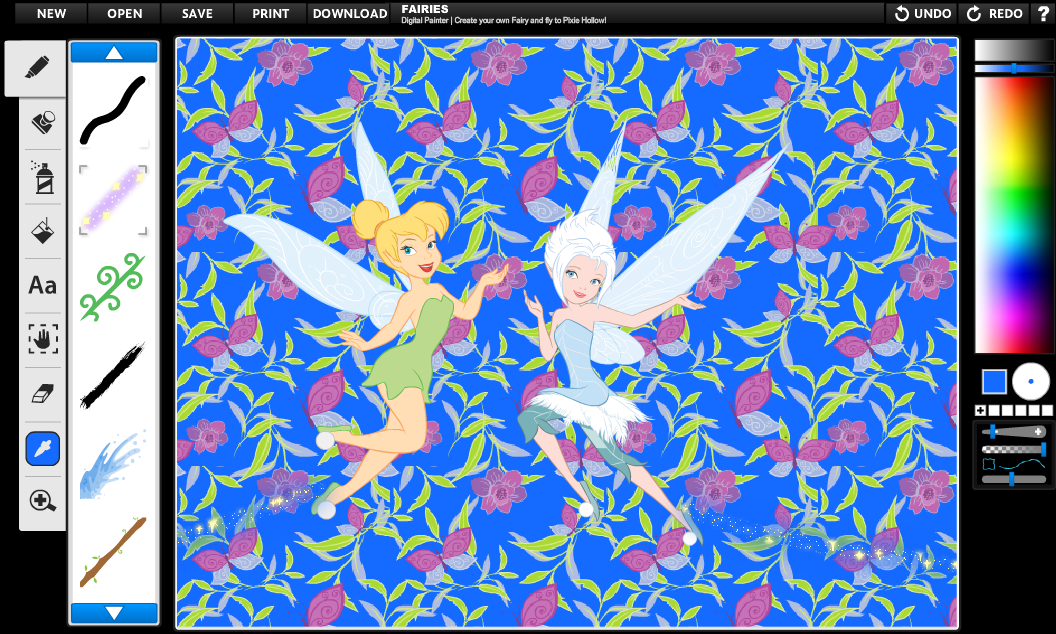
Task: Click SAVE in the top bar
Action: pos(197,13)
